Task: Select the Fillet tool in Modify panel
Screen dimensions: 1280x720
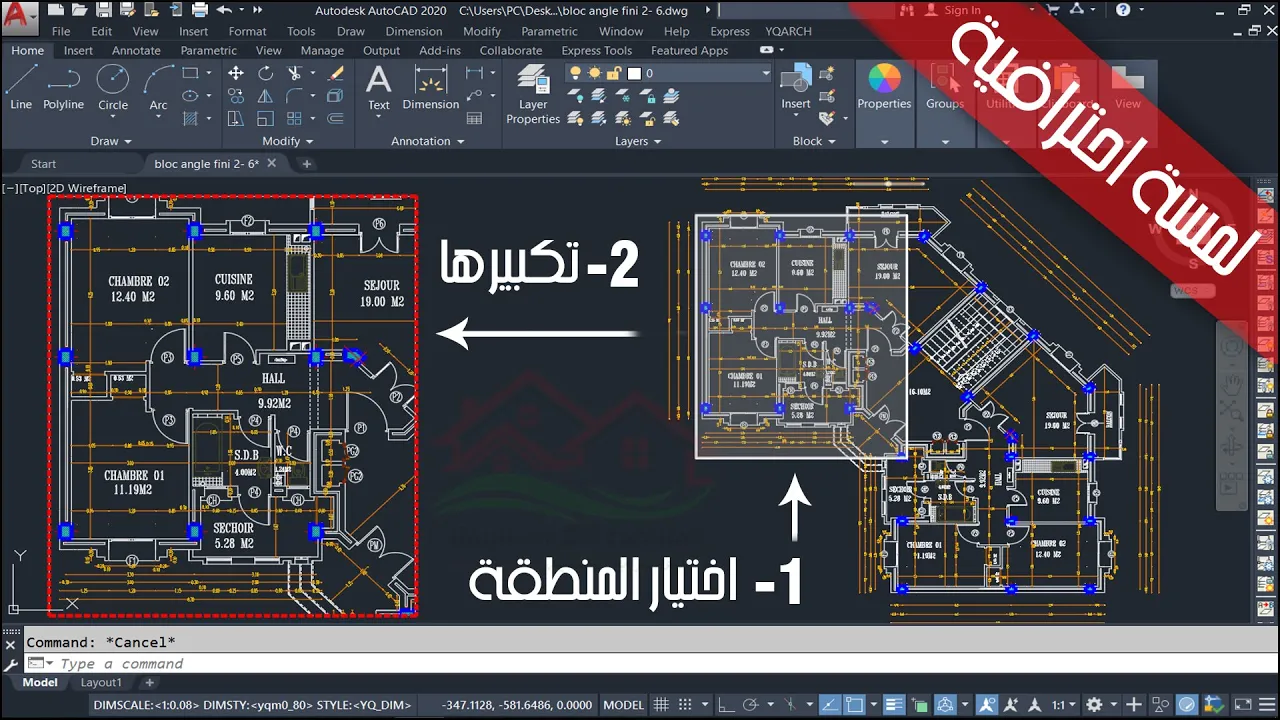Action: tap(295, 96)
